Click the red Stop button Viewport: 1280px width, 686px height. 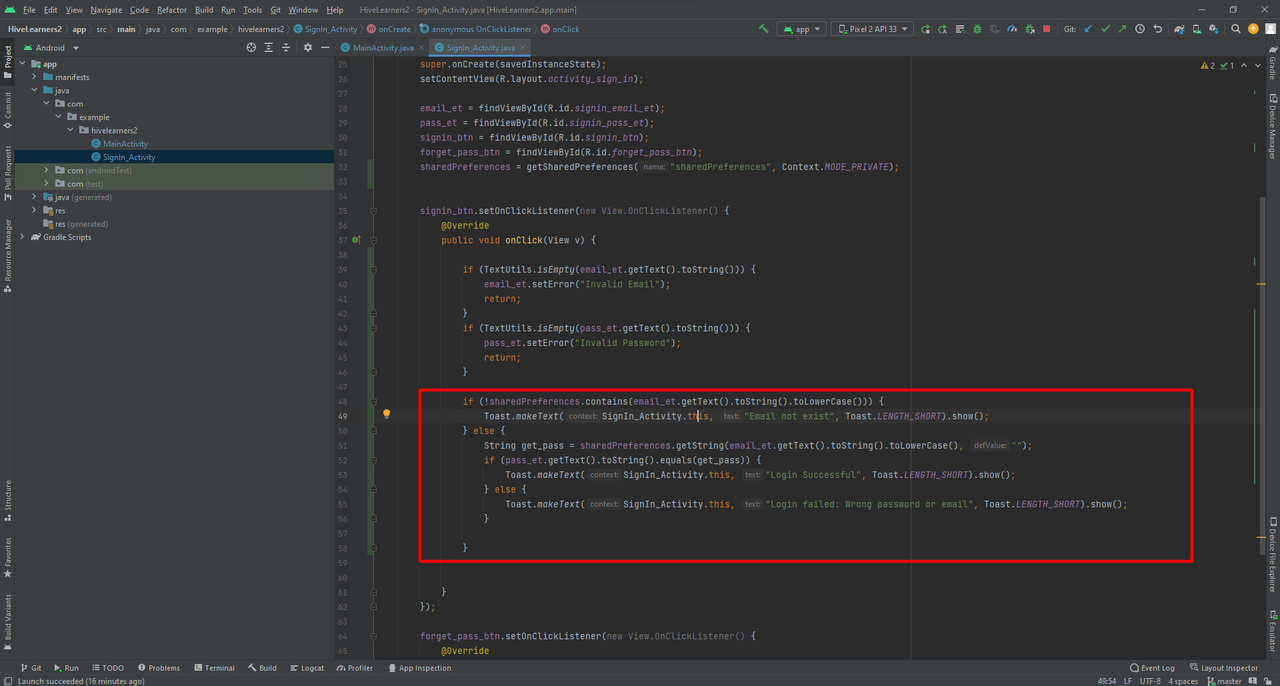click(1047, 29)
